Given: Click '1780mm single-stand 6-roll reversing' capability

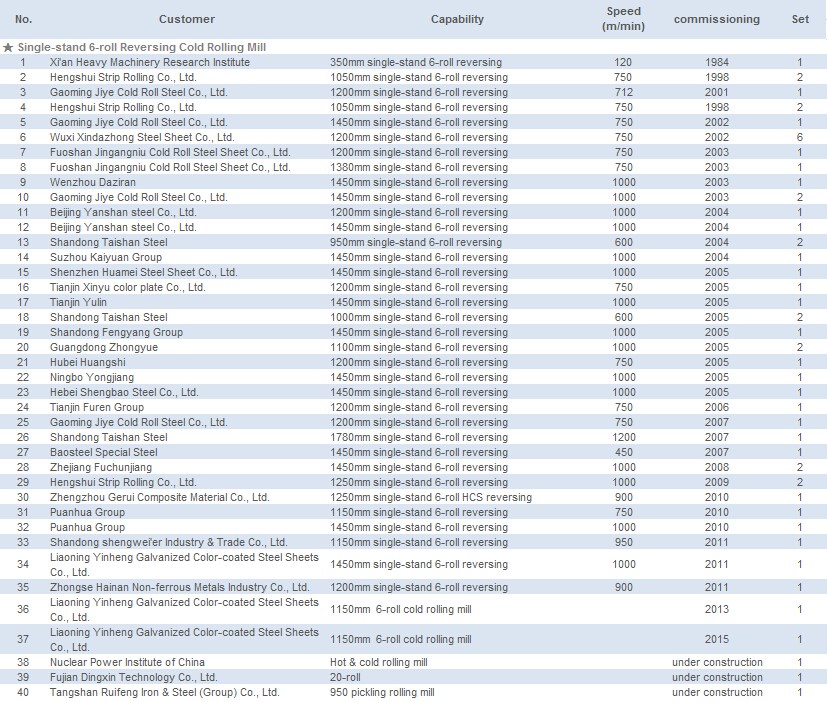Looking at the screenshot, I should 419,437.
